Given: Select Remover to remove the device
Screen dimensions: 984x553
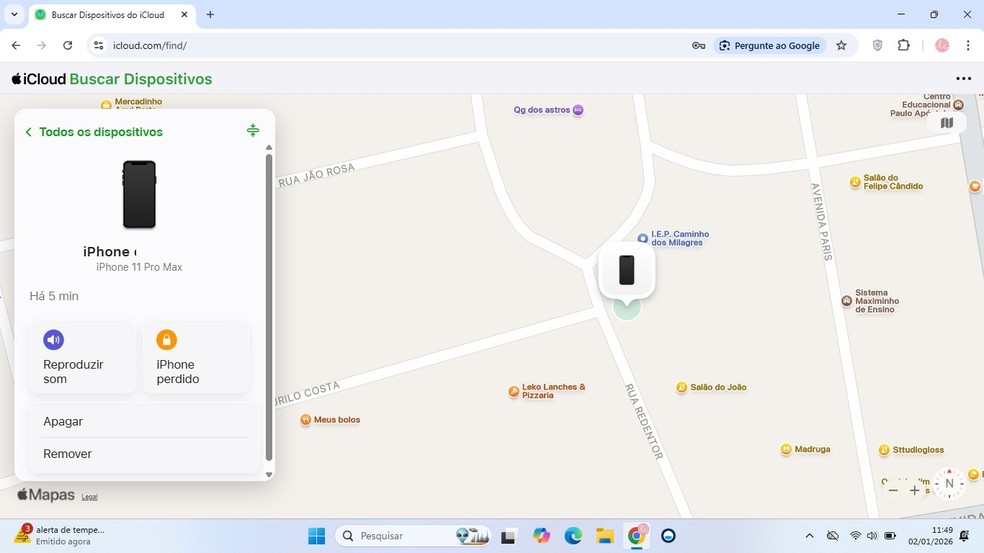Looking at the screenshot, I should 145,454.
